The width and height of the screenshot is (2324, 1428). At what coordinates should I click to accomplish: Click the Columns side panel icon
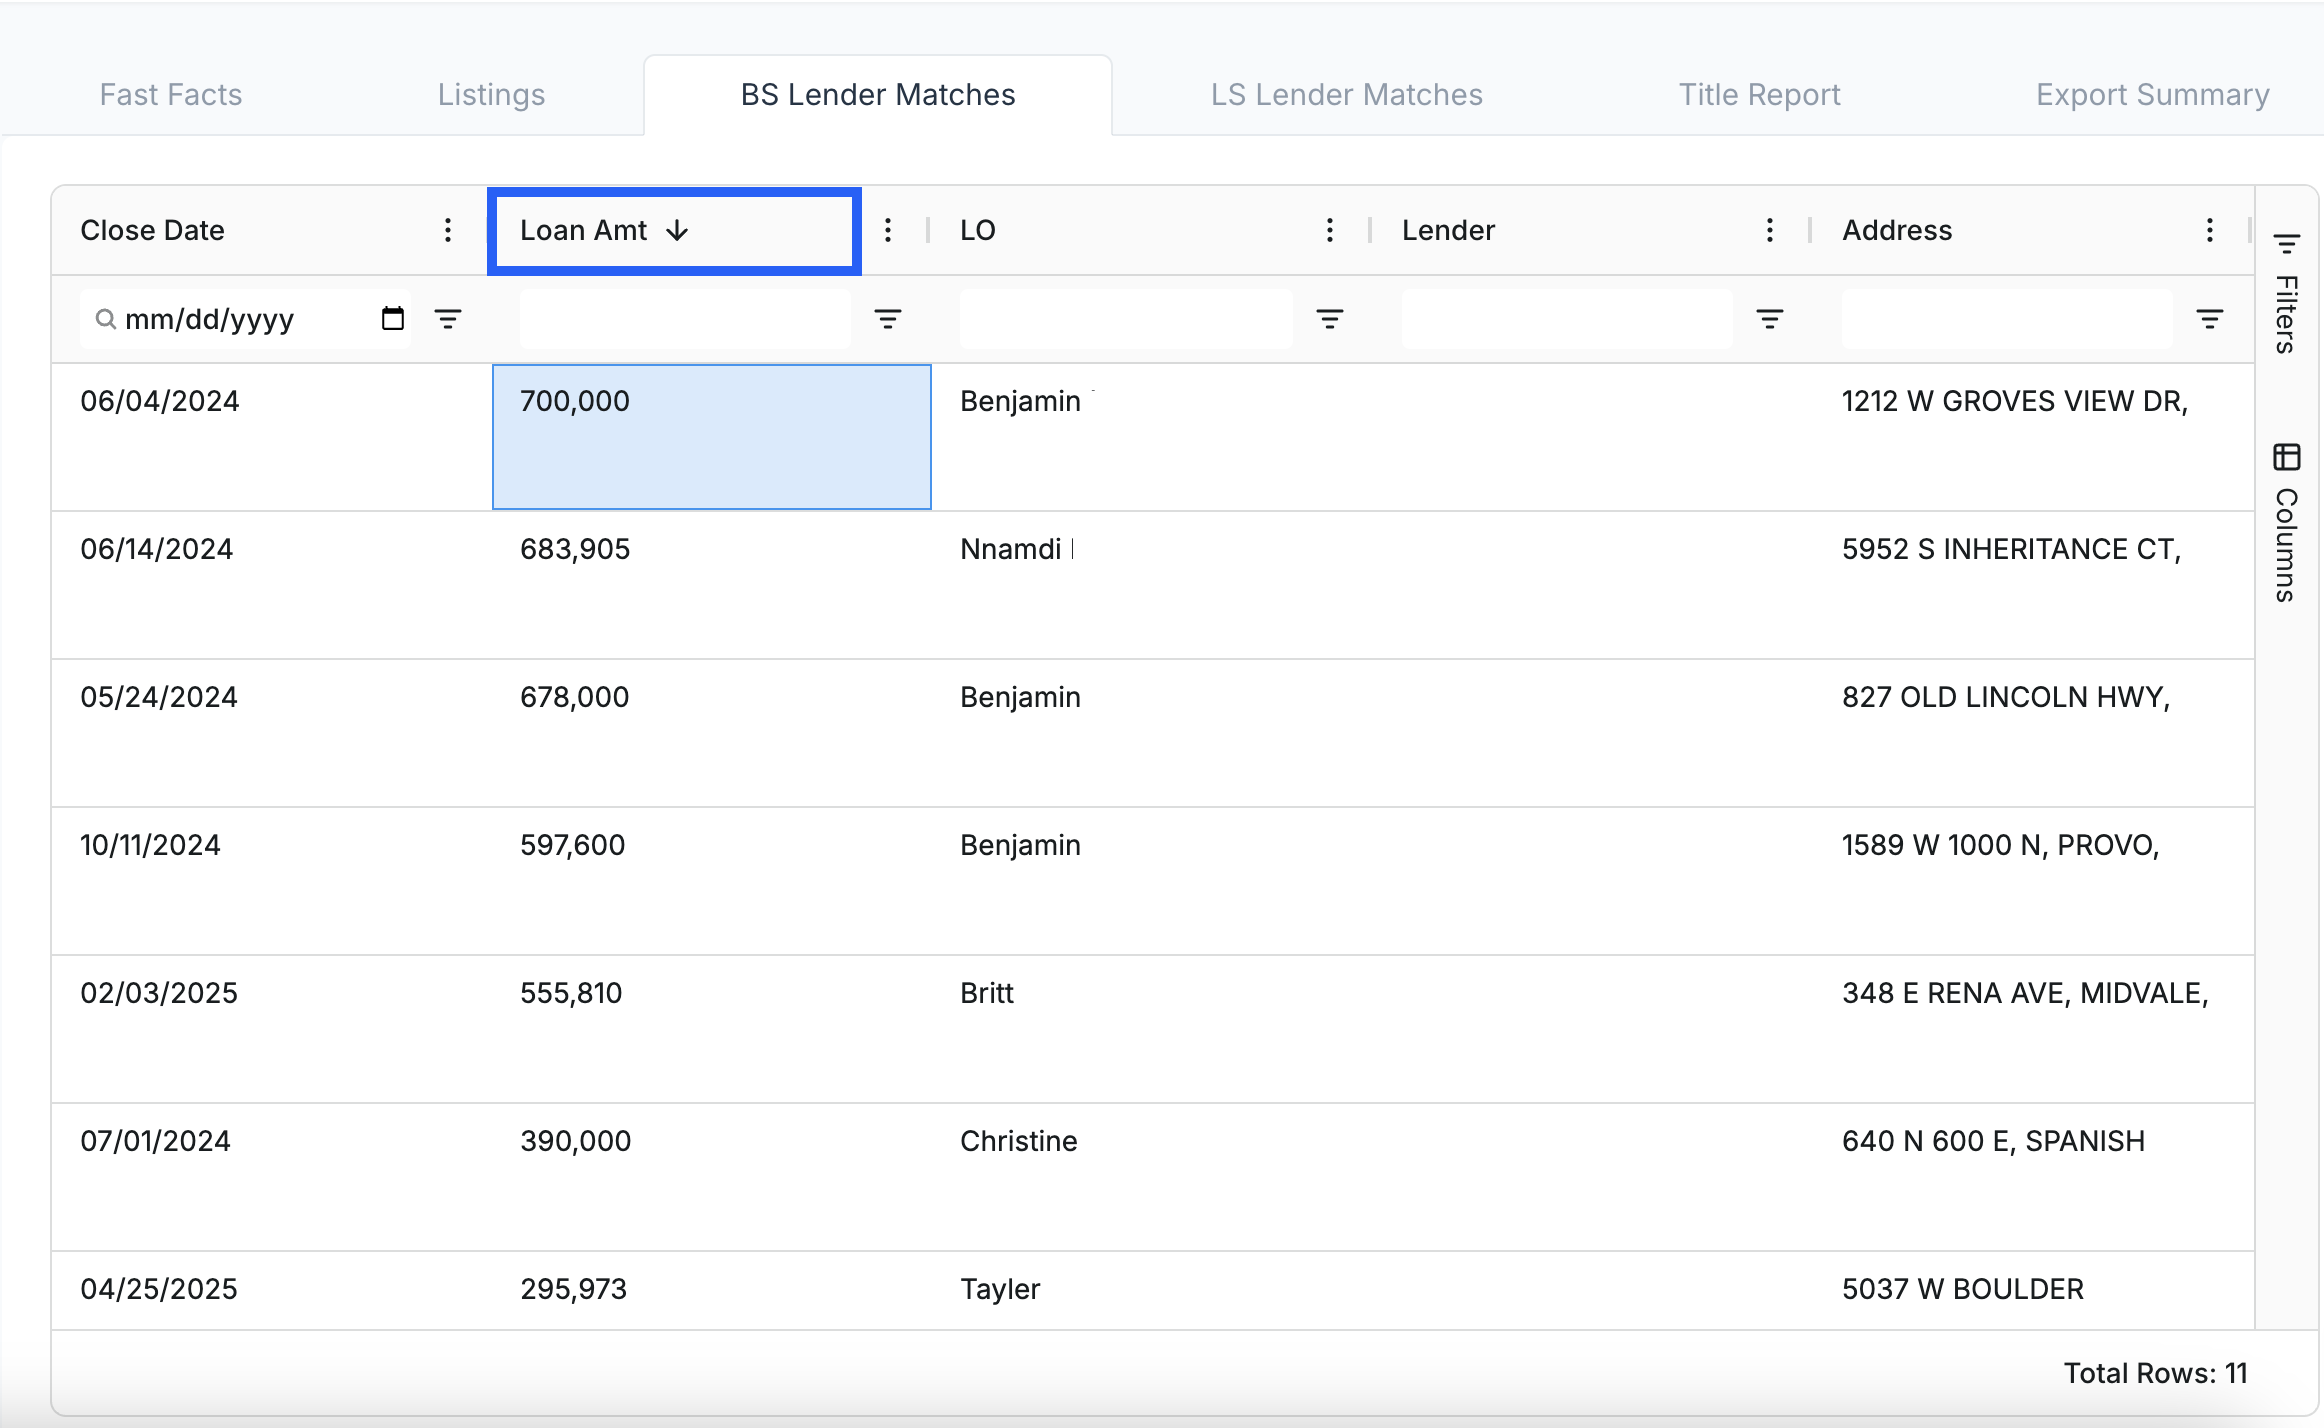coord(2286,457)
